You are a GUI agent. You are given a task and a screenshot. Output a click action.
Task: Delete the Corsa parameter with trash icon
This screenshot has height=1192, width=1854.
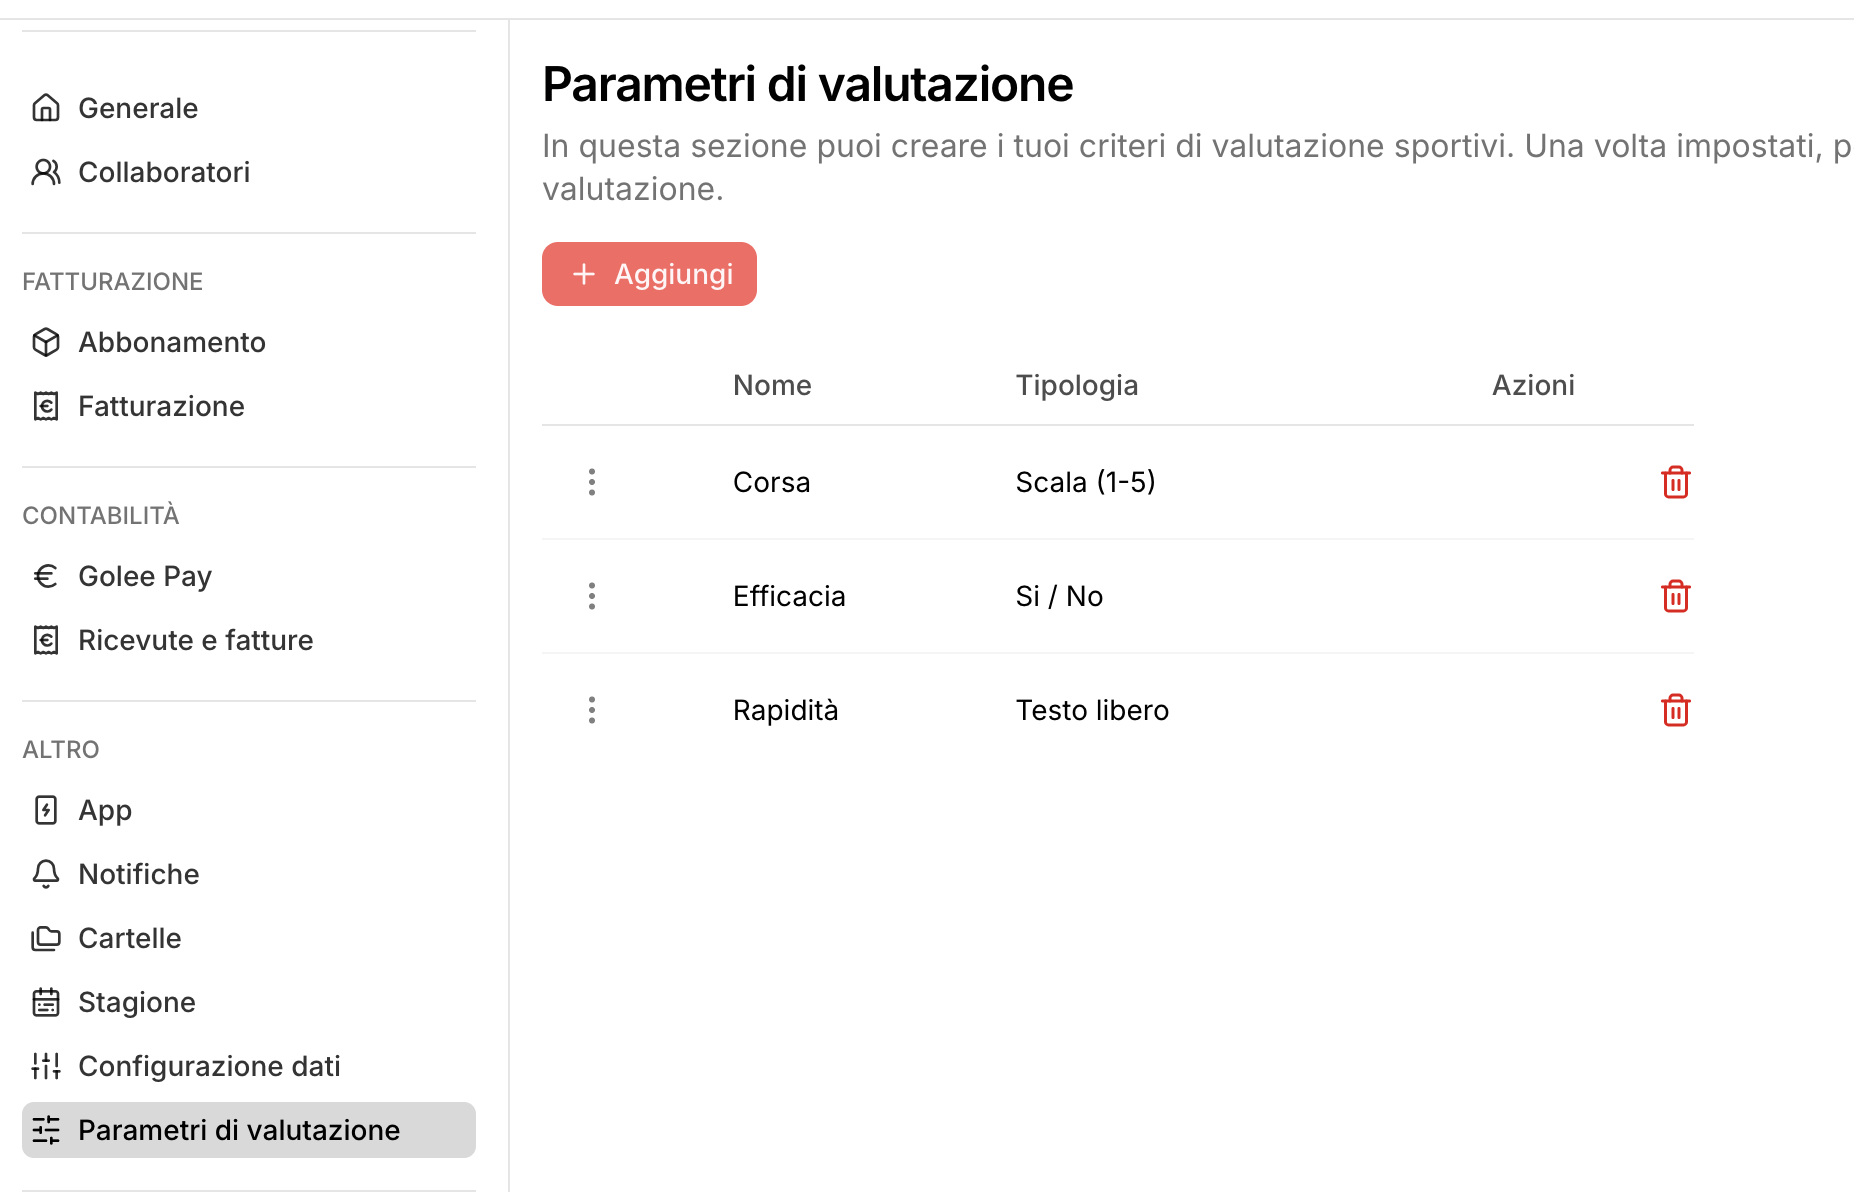tap(1675, 482)
